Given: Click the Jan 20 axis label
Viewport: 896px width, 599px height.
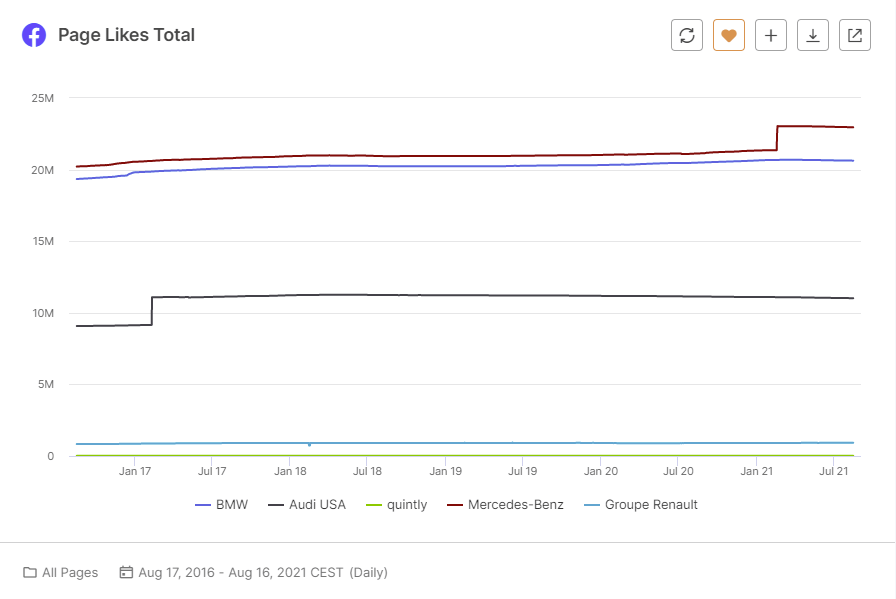Looking at the screenshot, I should point(601,471).
